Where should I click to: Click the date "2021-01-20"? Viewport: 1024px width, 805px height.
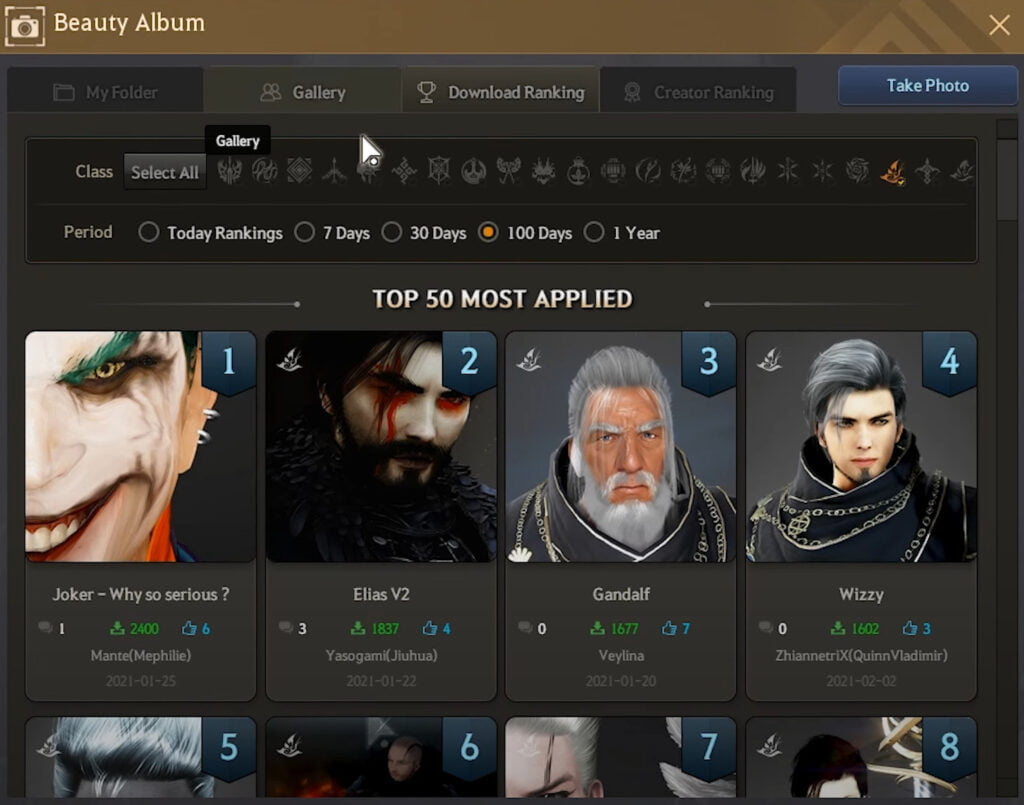click(621, 681)
